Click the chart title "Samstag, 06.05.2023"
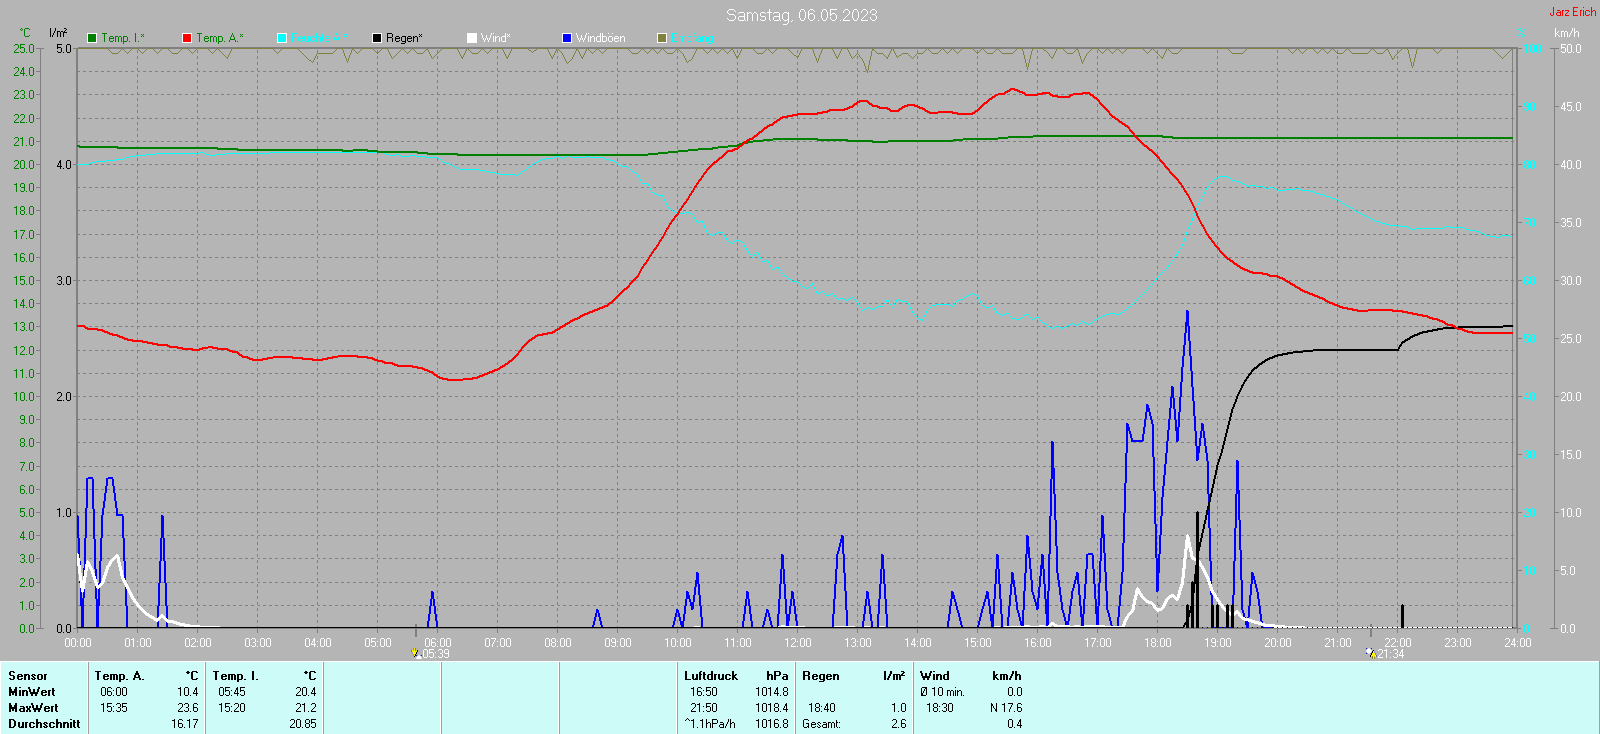1600x734 pixels. click(802, 15)
